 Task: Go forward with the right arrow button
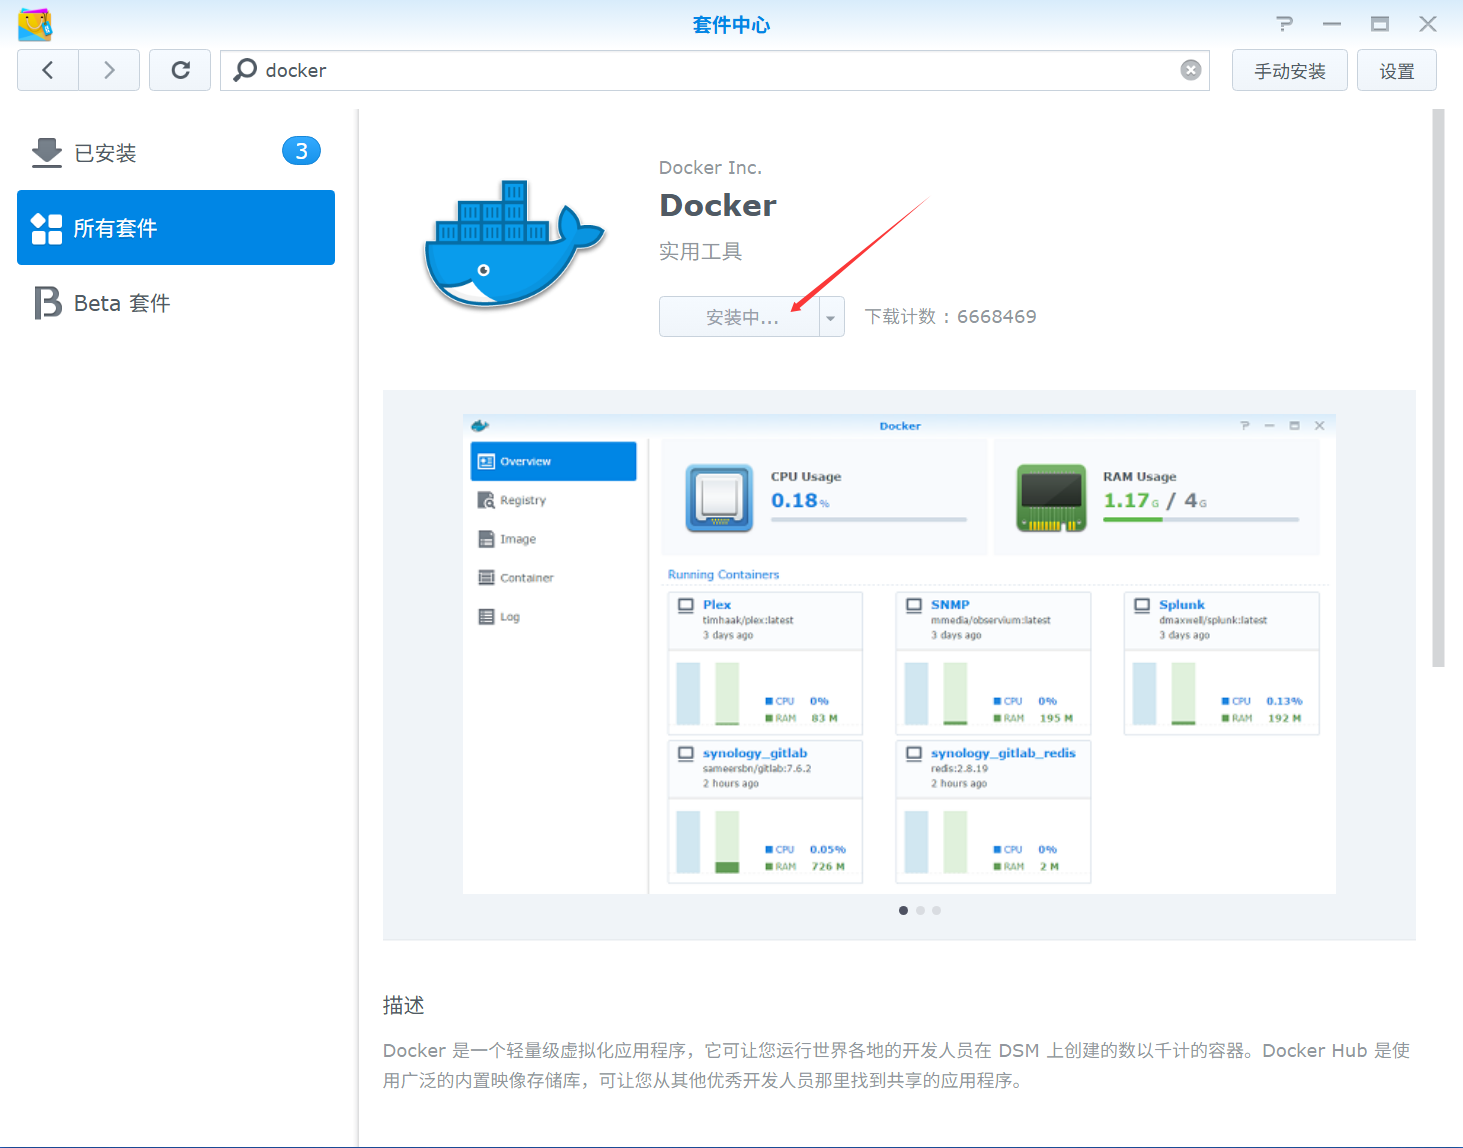point(109,70)
